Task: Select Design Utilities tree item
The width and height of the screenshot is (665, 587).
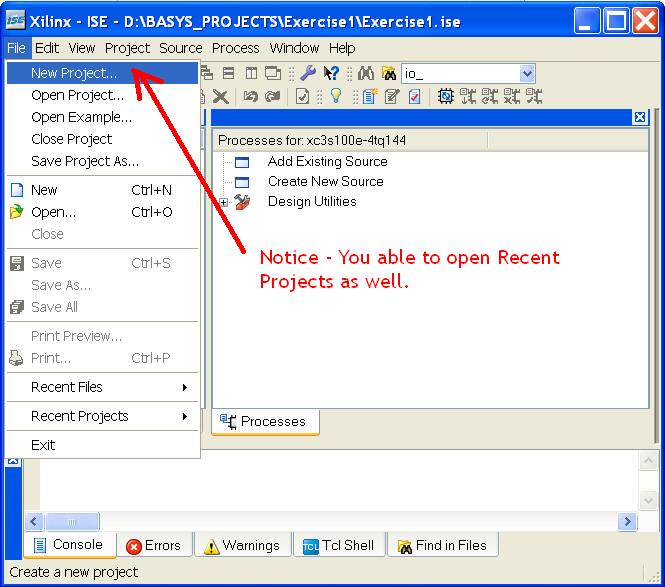Action: pos(312,201)
